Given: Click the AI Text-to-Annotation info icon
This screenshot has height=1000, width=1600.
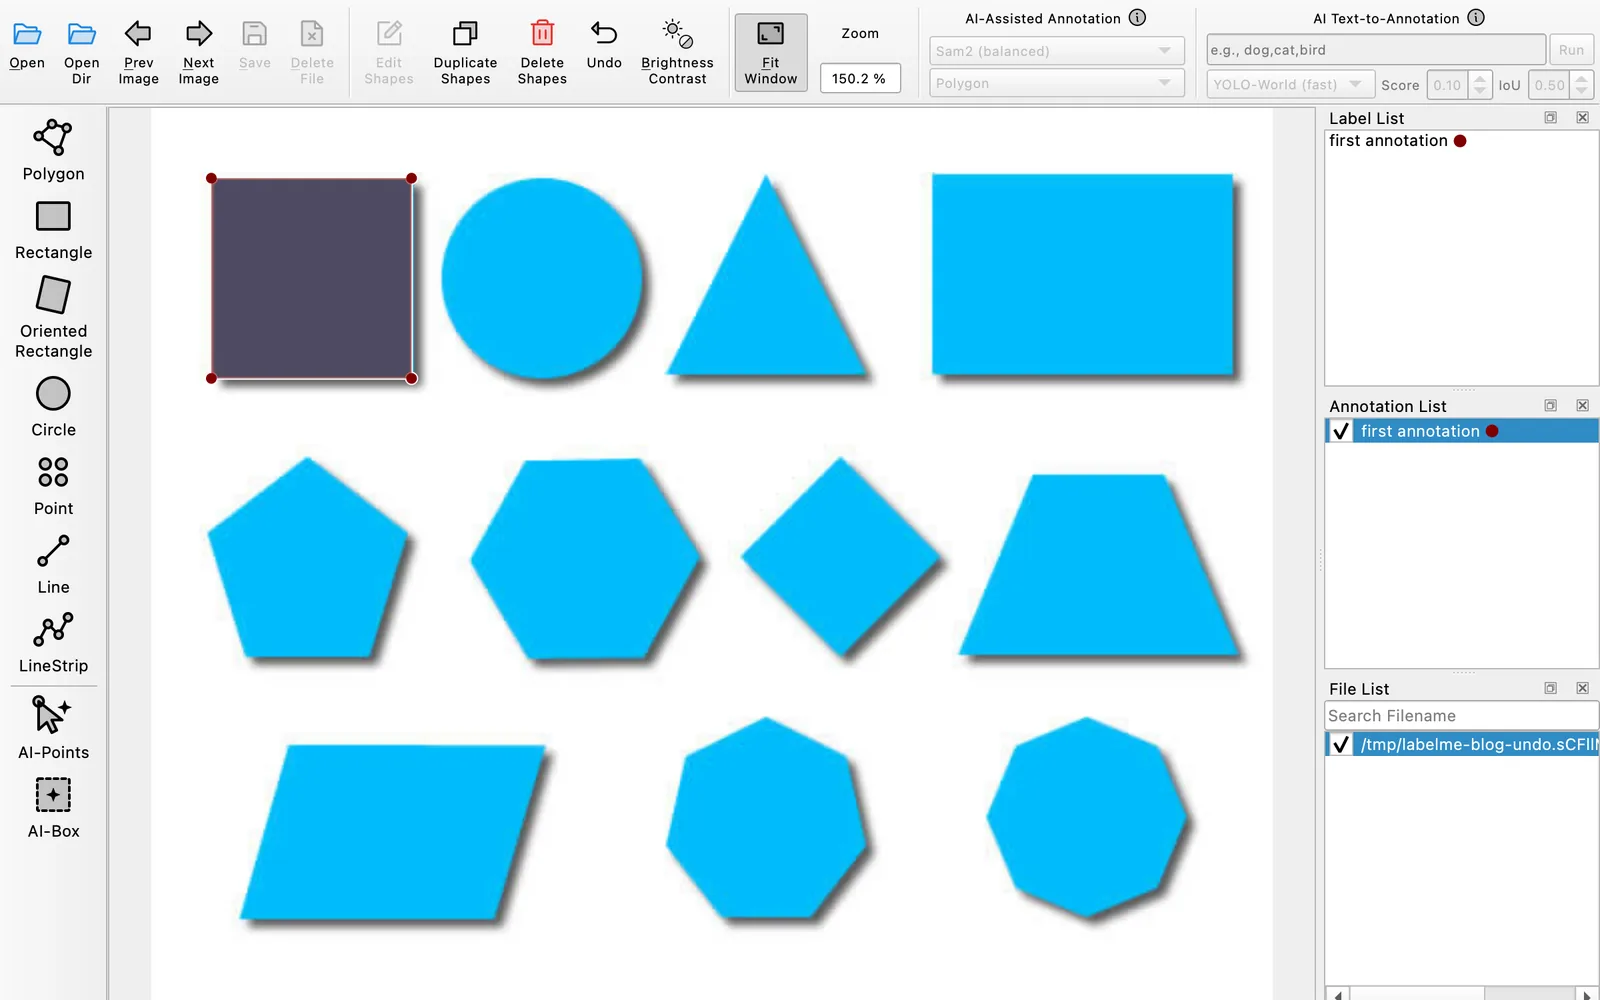Looking at the screenshot, I should [1476, 17].
